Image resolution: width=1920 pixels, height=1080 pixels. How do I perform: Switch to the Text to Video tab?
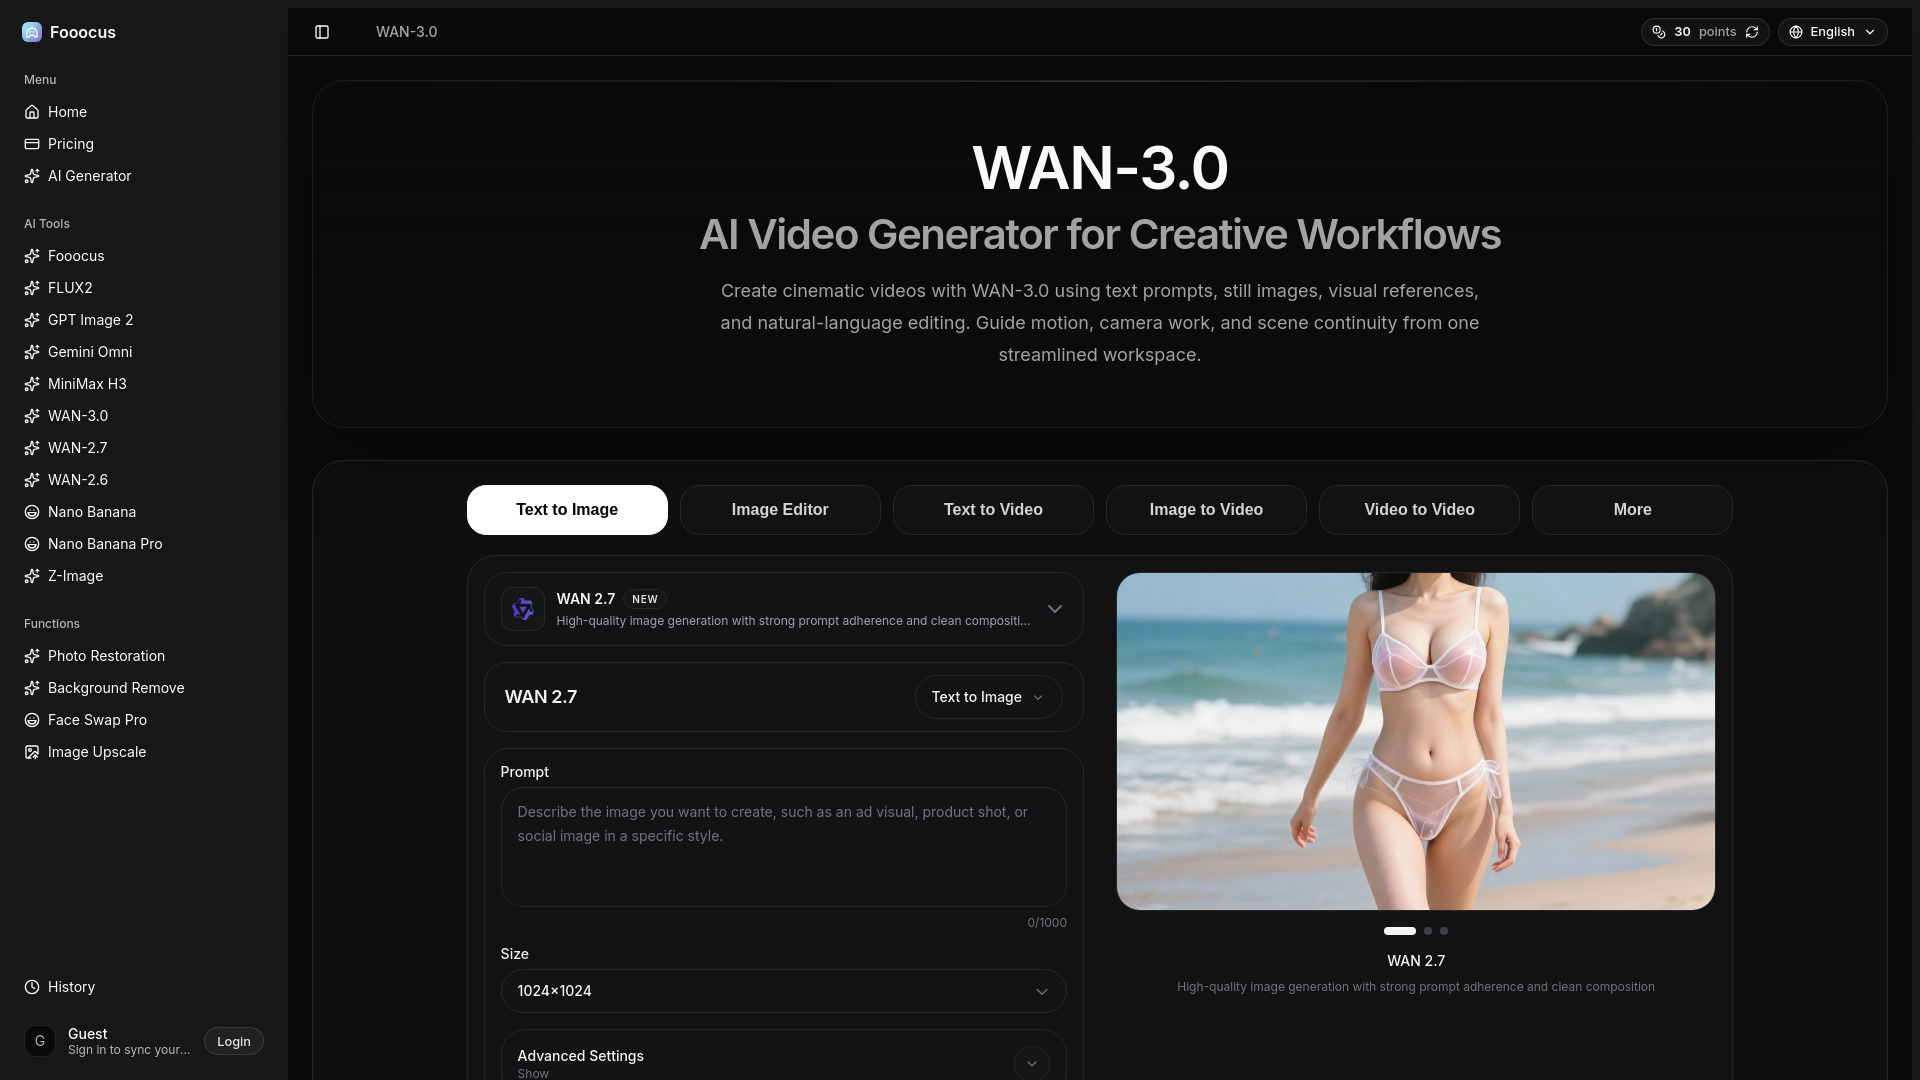click(993, 510)
